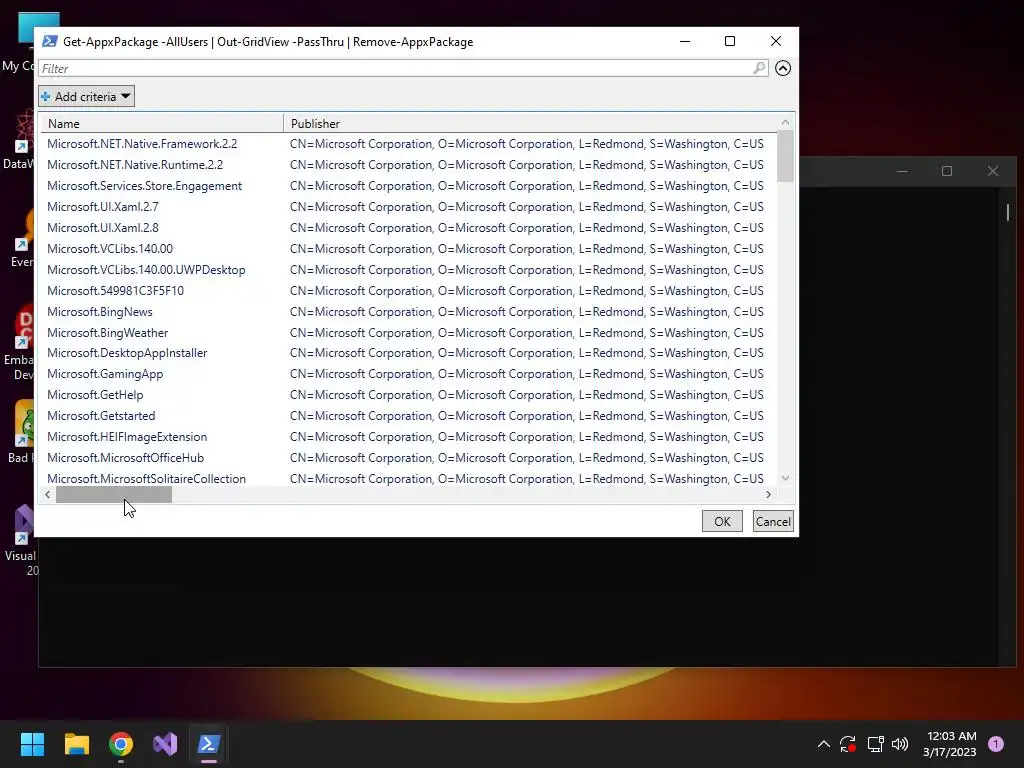Click the search magnifier icon in Filter box
The image size is (1024, 768).
pyautogui.click(x=758, y=68)
